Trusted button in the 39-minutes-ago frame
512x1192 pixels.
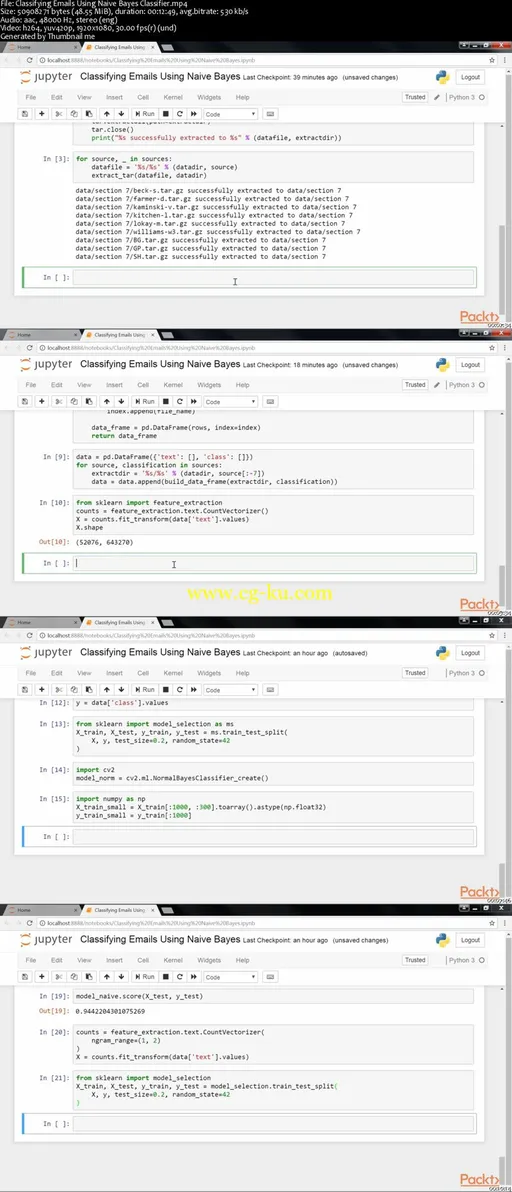415,97
